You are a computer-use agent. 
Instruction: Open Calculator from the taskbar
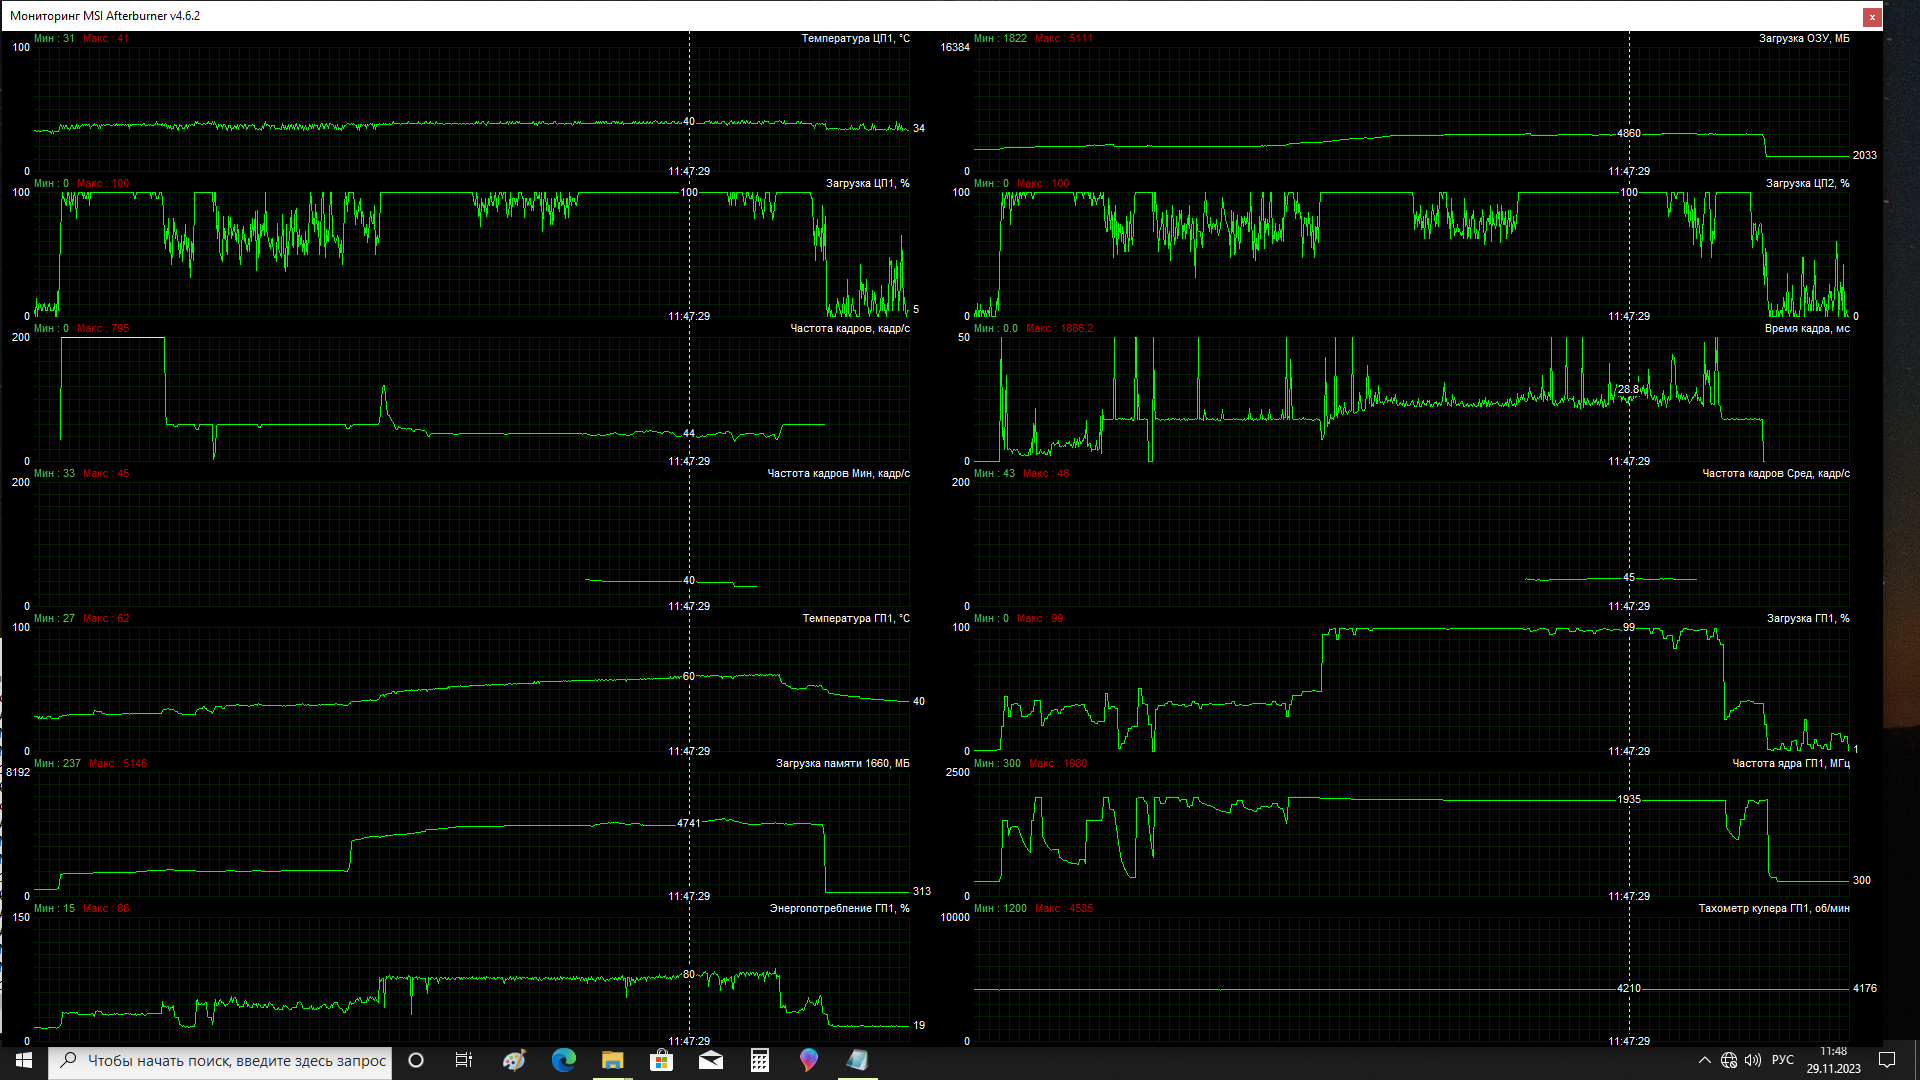point(759,1060)
